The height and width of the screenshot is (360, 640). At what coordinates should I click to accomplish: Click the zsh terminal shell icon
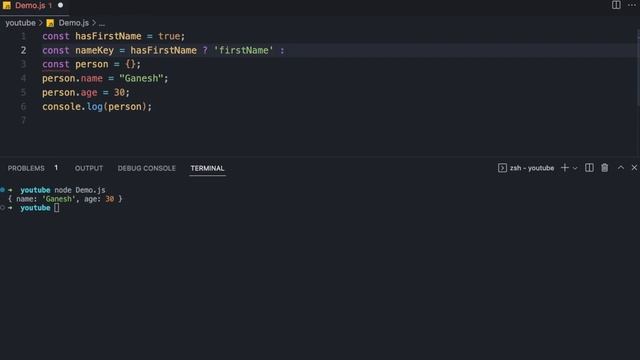tap(502, 168)
